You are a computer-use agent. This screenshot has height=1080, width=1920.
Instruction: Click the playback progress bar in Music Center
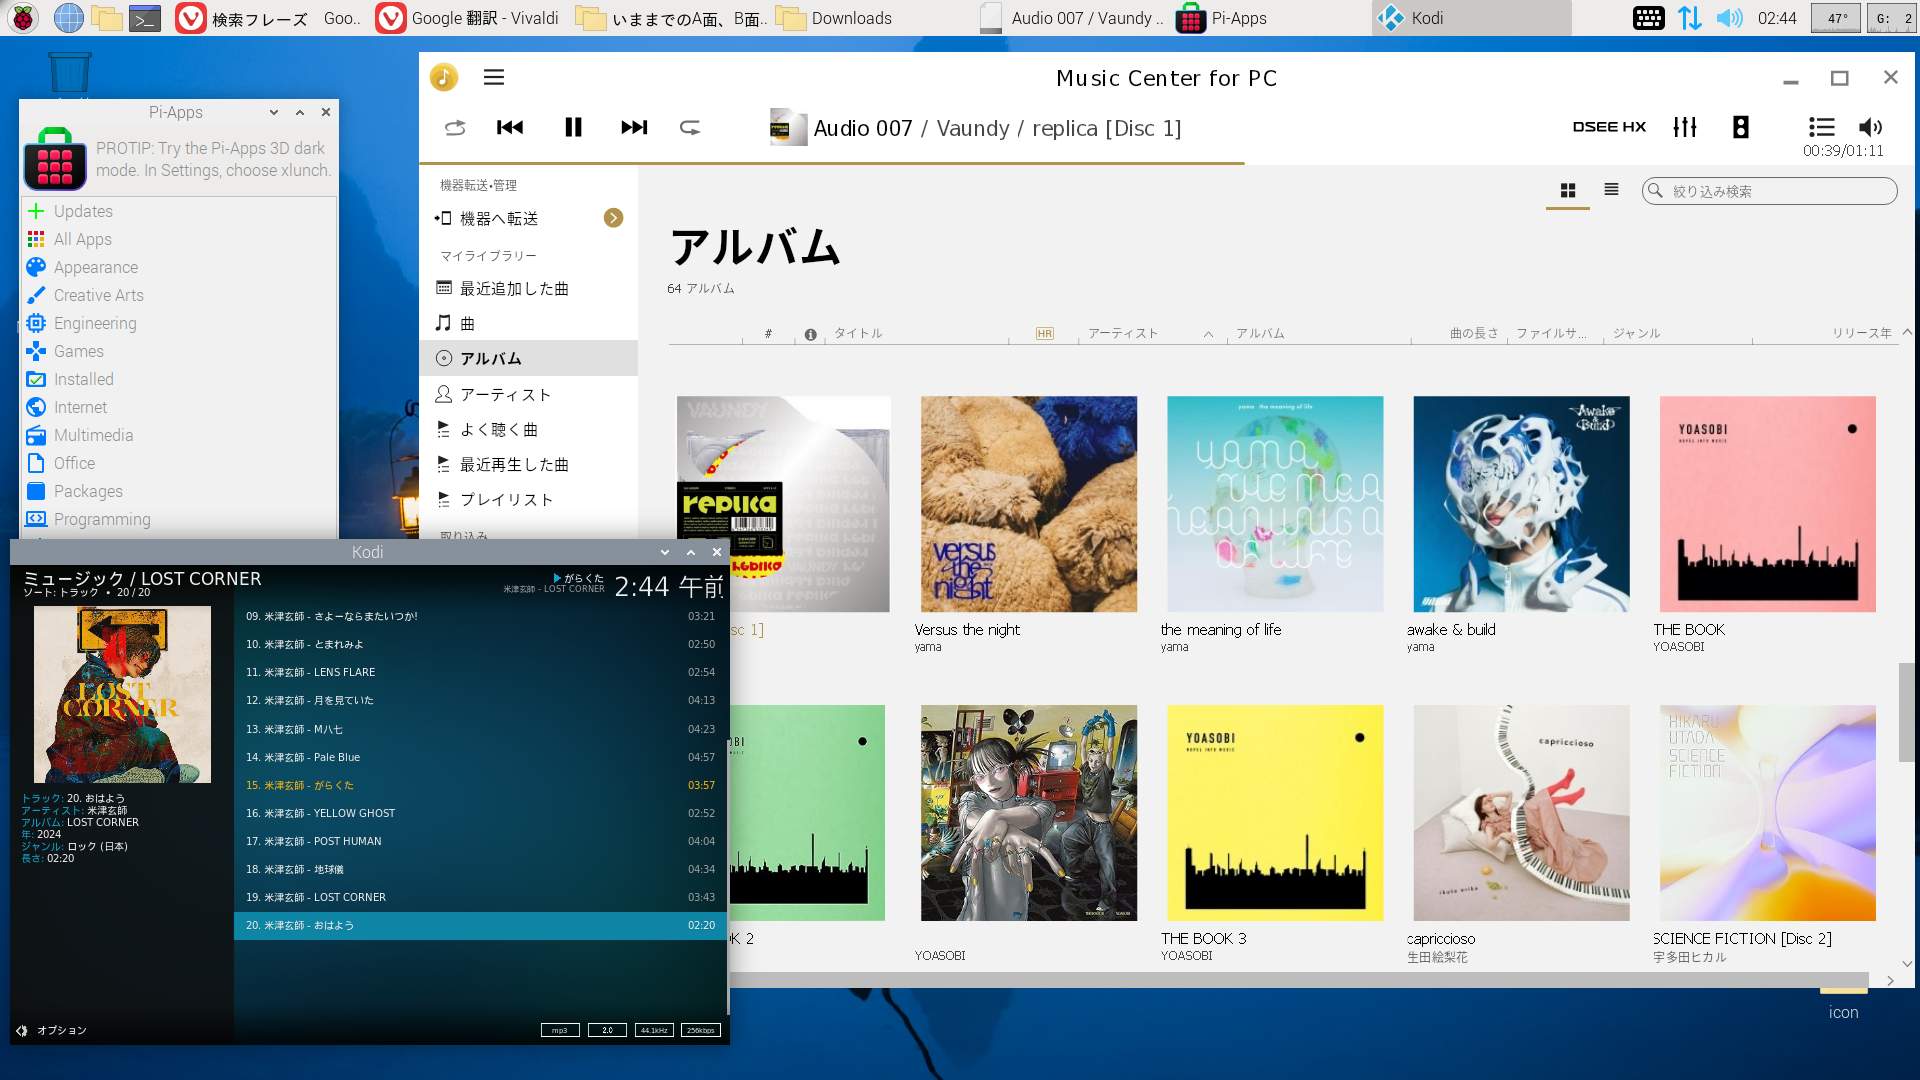pyautogui.click(x=1167, y=162)
